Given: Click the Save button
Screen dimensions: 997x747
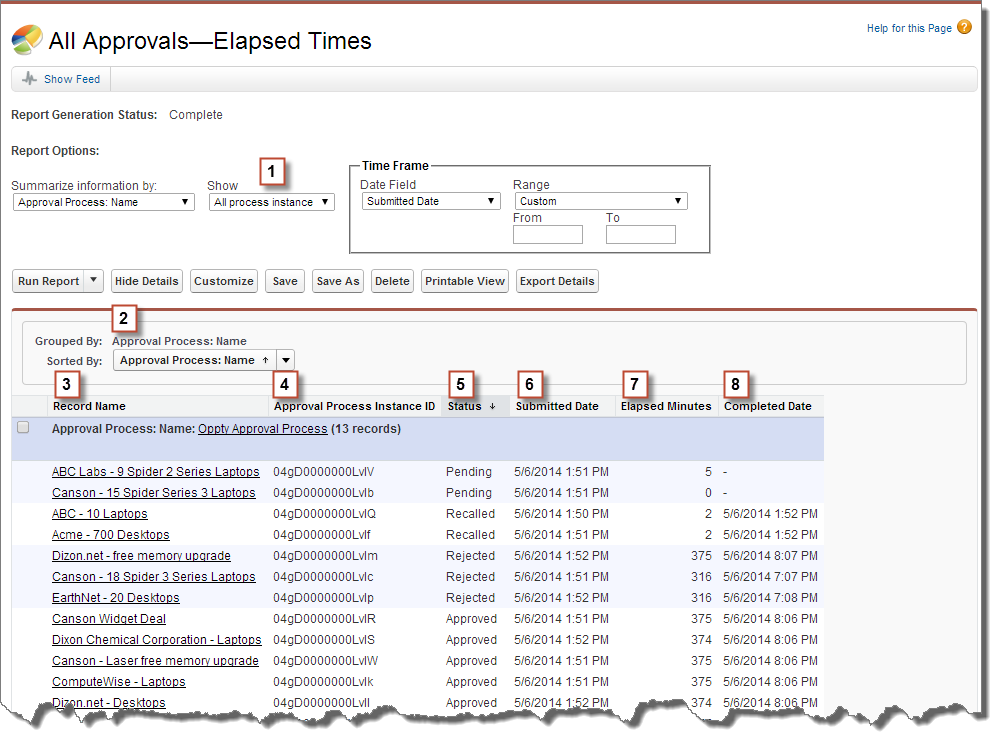Looking at the screenshot, I should coord(285,281).
